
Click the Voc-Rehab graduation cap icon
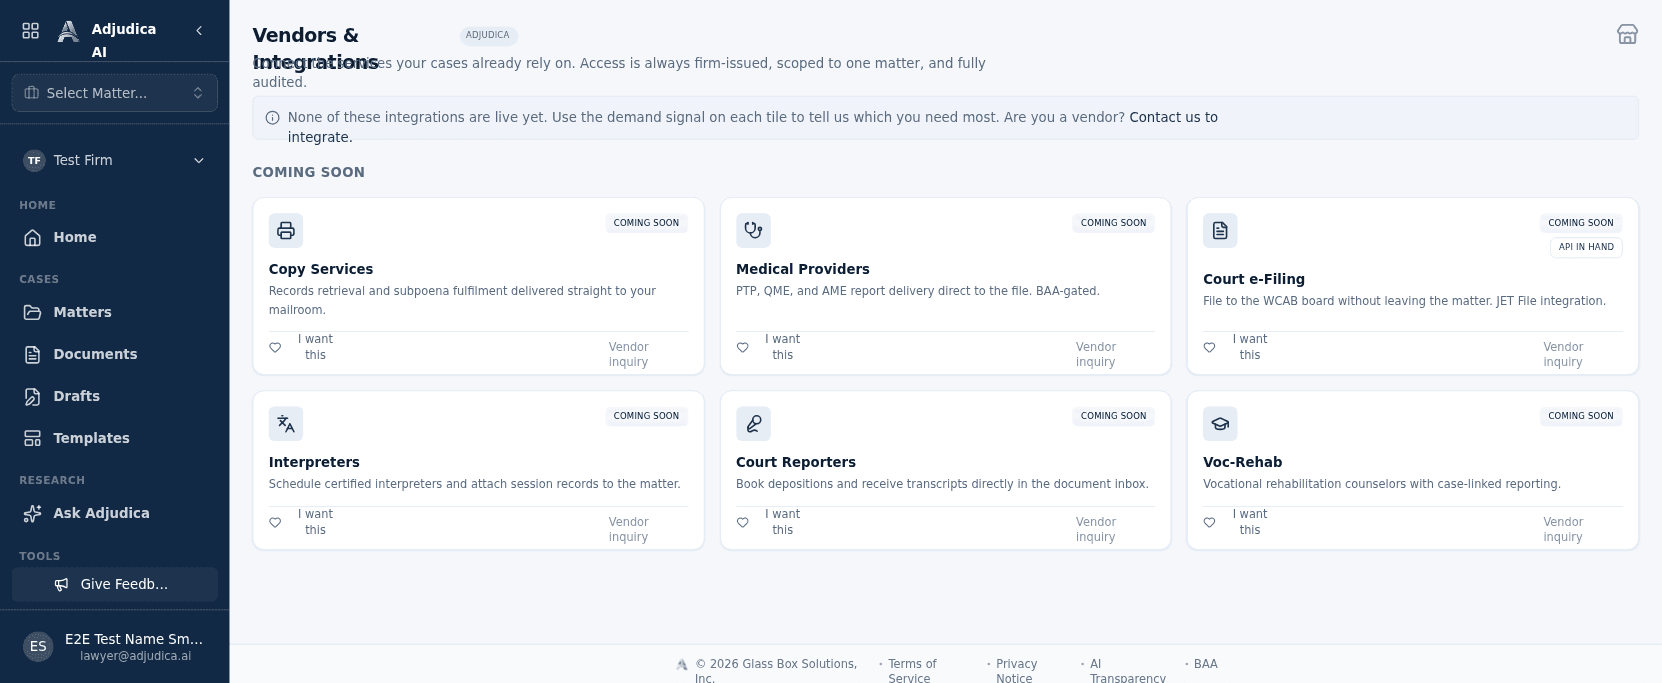point(1220,423)
